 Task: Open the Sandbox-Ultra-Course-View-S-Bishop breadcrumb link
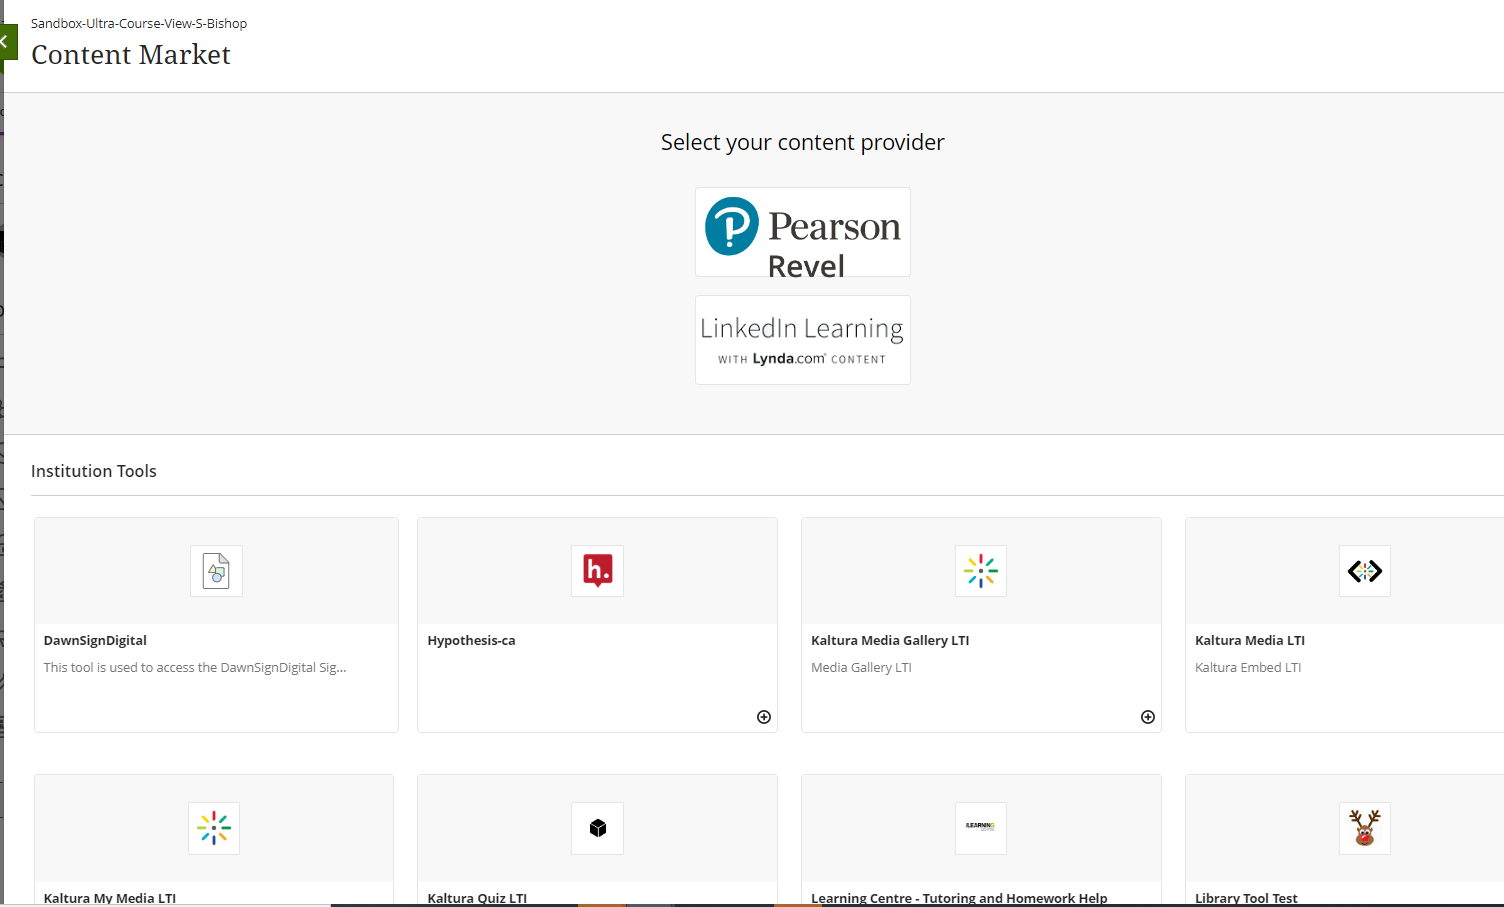pos(139,23)
